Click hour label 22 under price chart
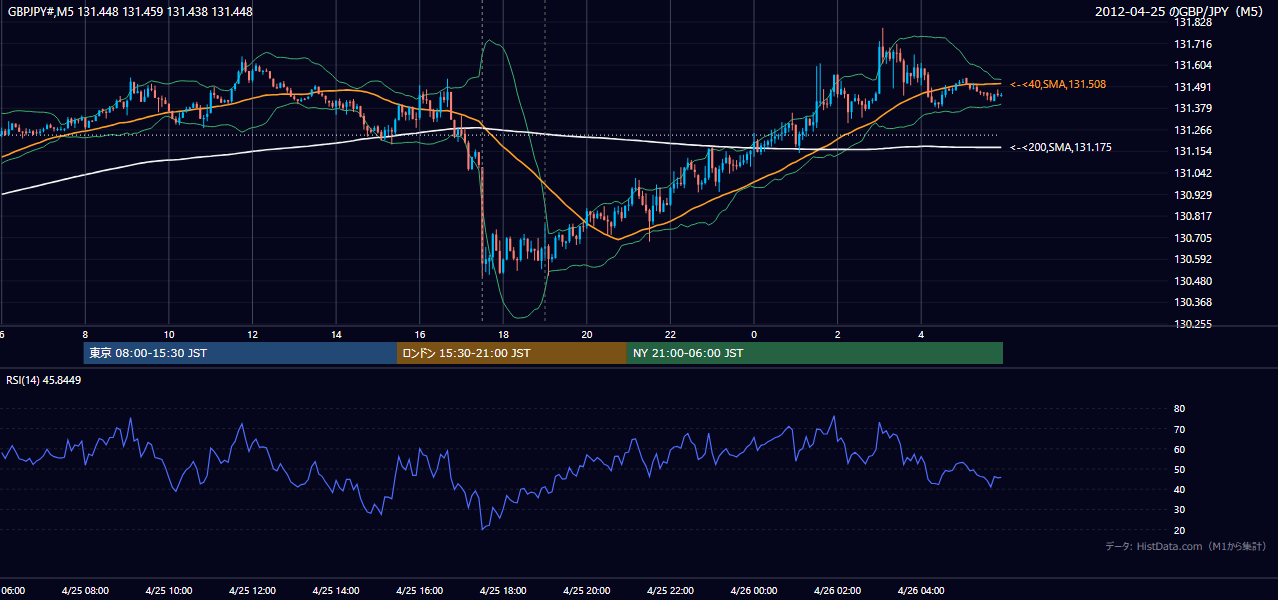 pyautogui.click(x=671, y=335)
